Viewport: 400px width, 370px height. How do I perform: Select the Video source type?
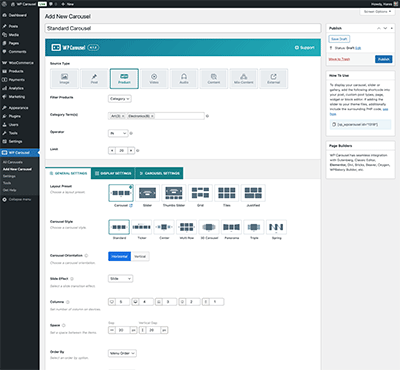154,79
